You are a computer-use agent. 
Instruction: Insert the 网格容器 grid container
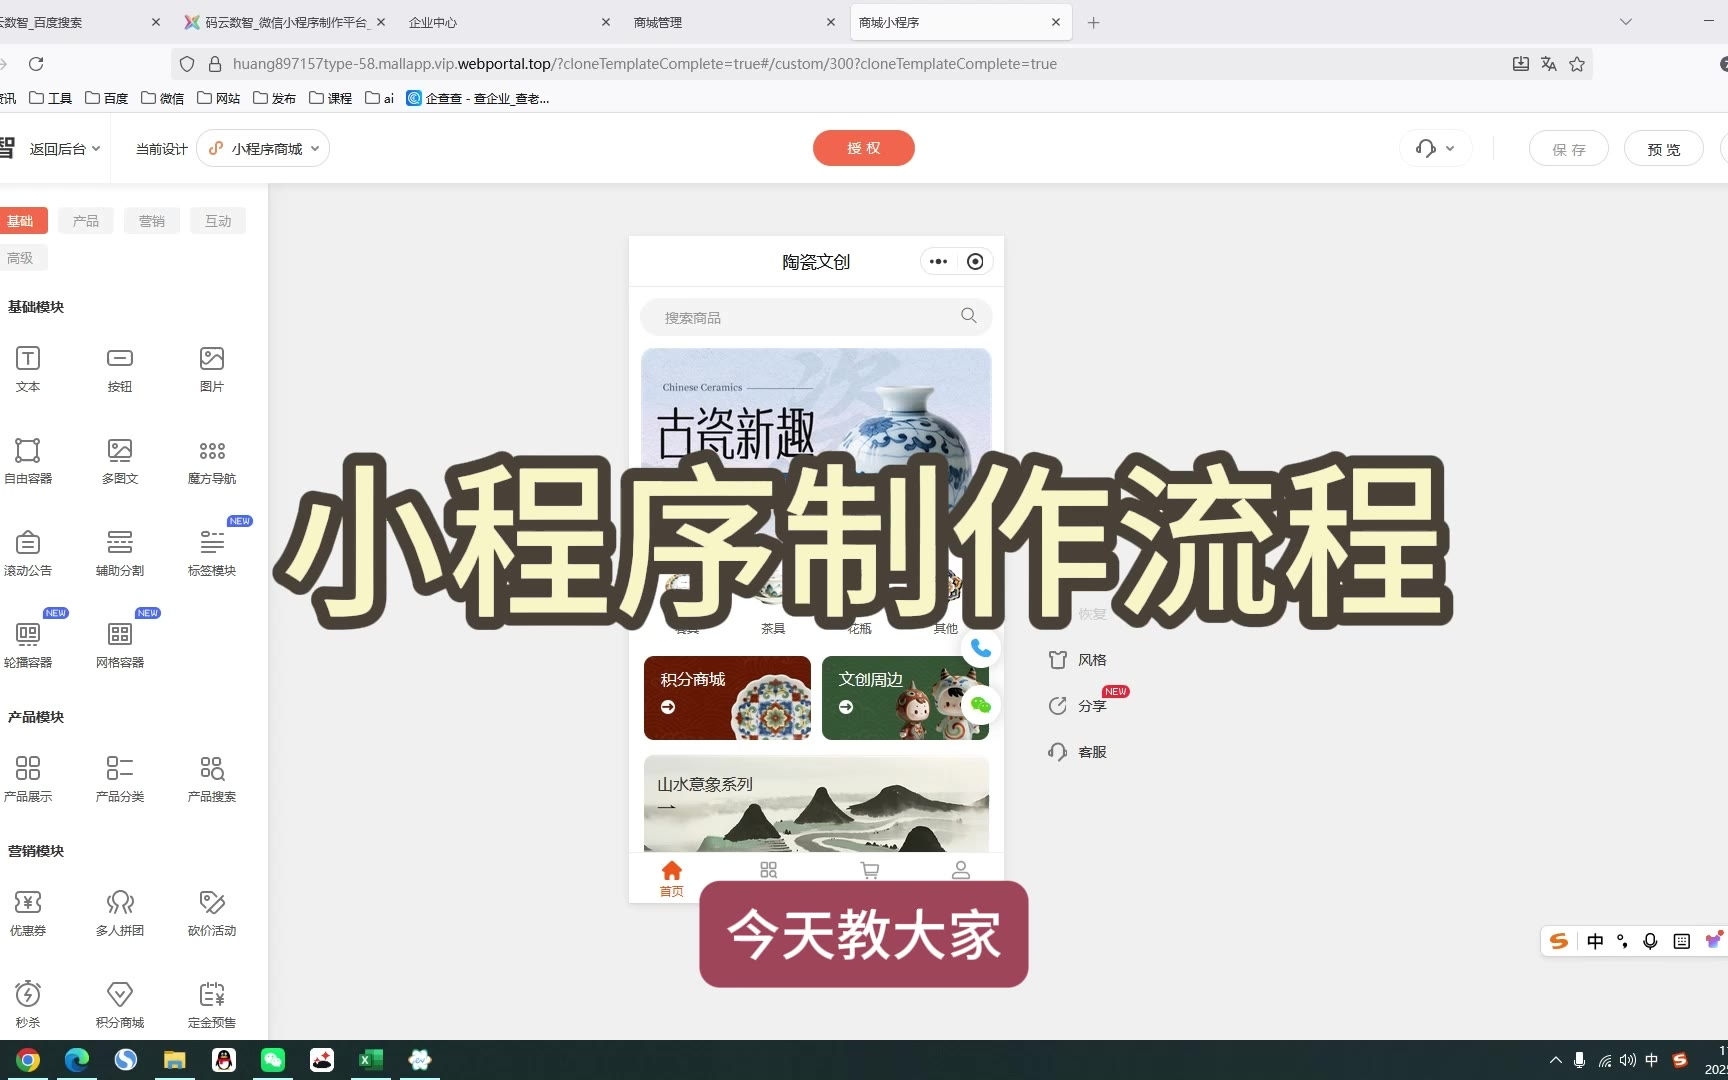(x=120, y=645)
